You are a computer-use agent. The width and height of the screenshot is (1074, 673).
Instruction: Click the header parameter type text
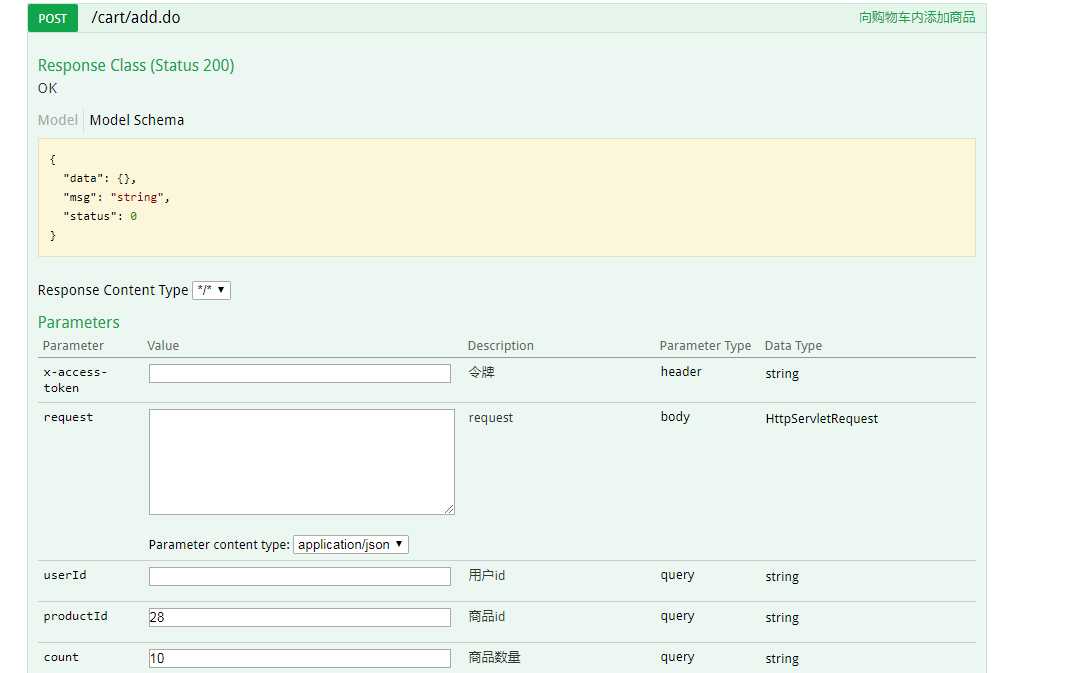coord(682,372)
